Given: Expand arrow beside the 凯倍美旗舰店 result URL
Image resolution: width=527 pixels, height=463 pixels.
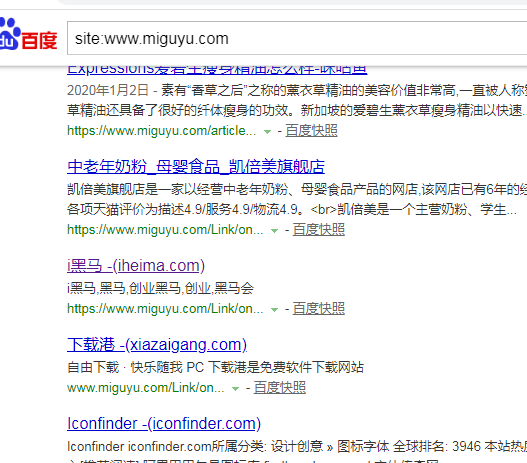Looking at the screenshot, I should coord(275,231).
